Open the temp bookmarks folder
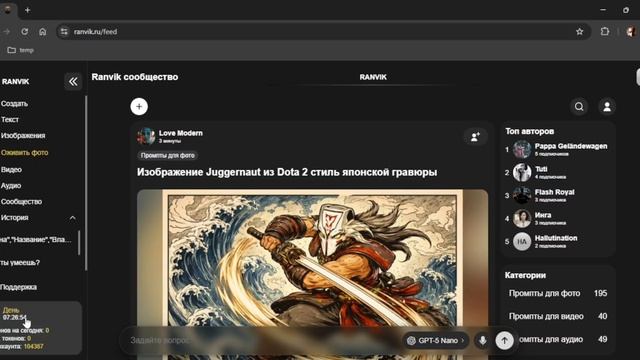640x360 pixels. 21,50
